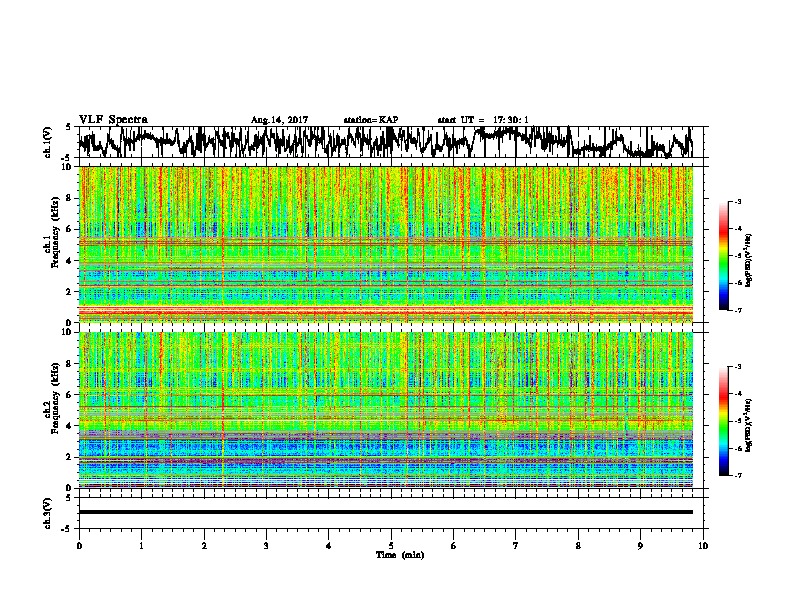This screenshot has width=792, height=612.
Task: Select the "start UT = 17:30:1" text
Action: pyautogui.click(x=483, y=120)
